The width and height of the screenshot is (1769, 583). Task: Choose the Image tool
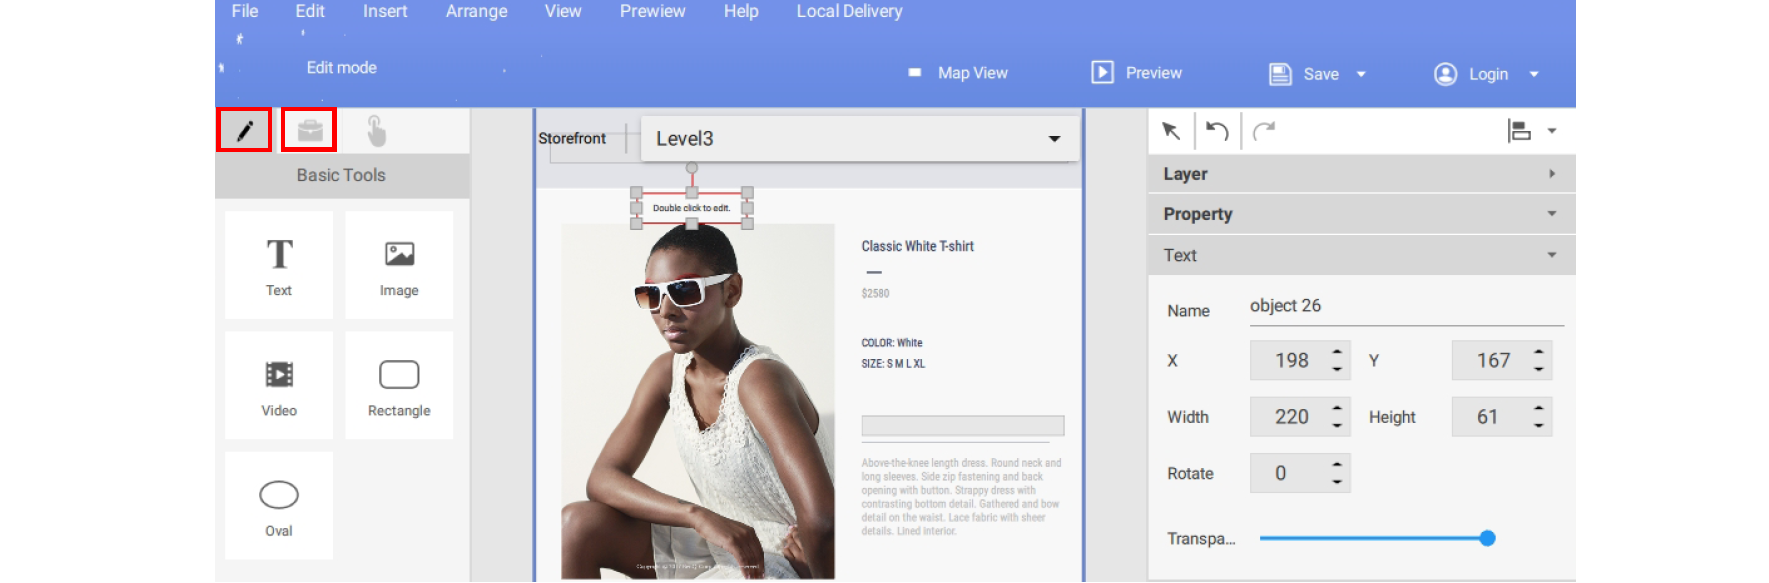(399, 265)
